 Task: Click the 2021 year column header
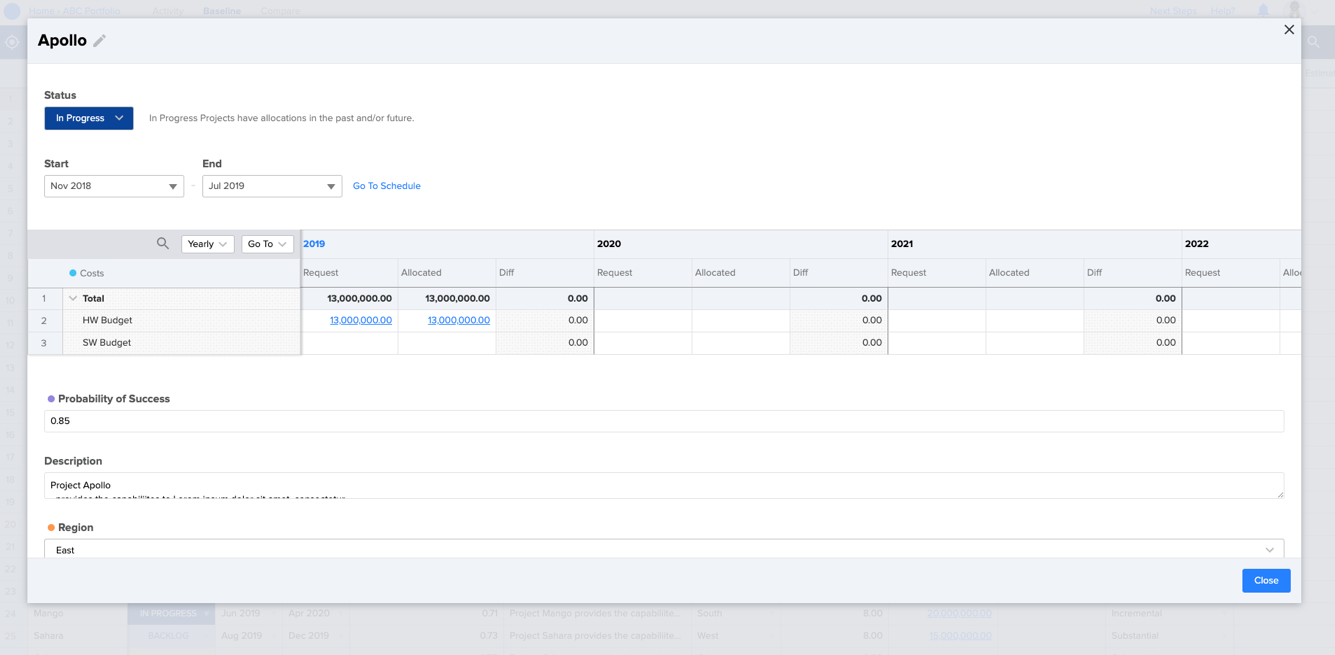[x=902, y=244]
